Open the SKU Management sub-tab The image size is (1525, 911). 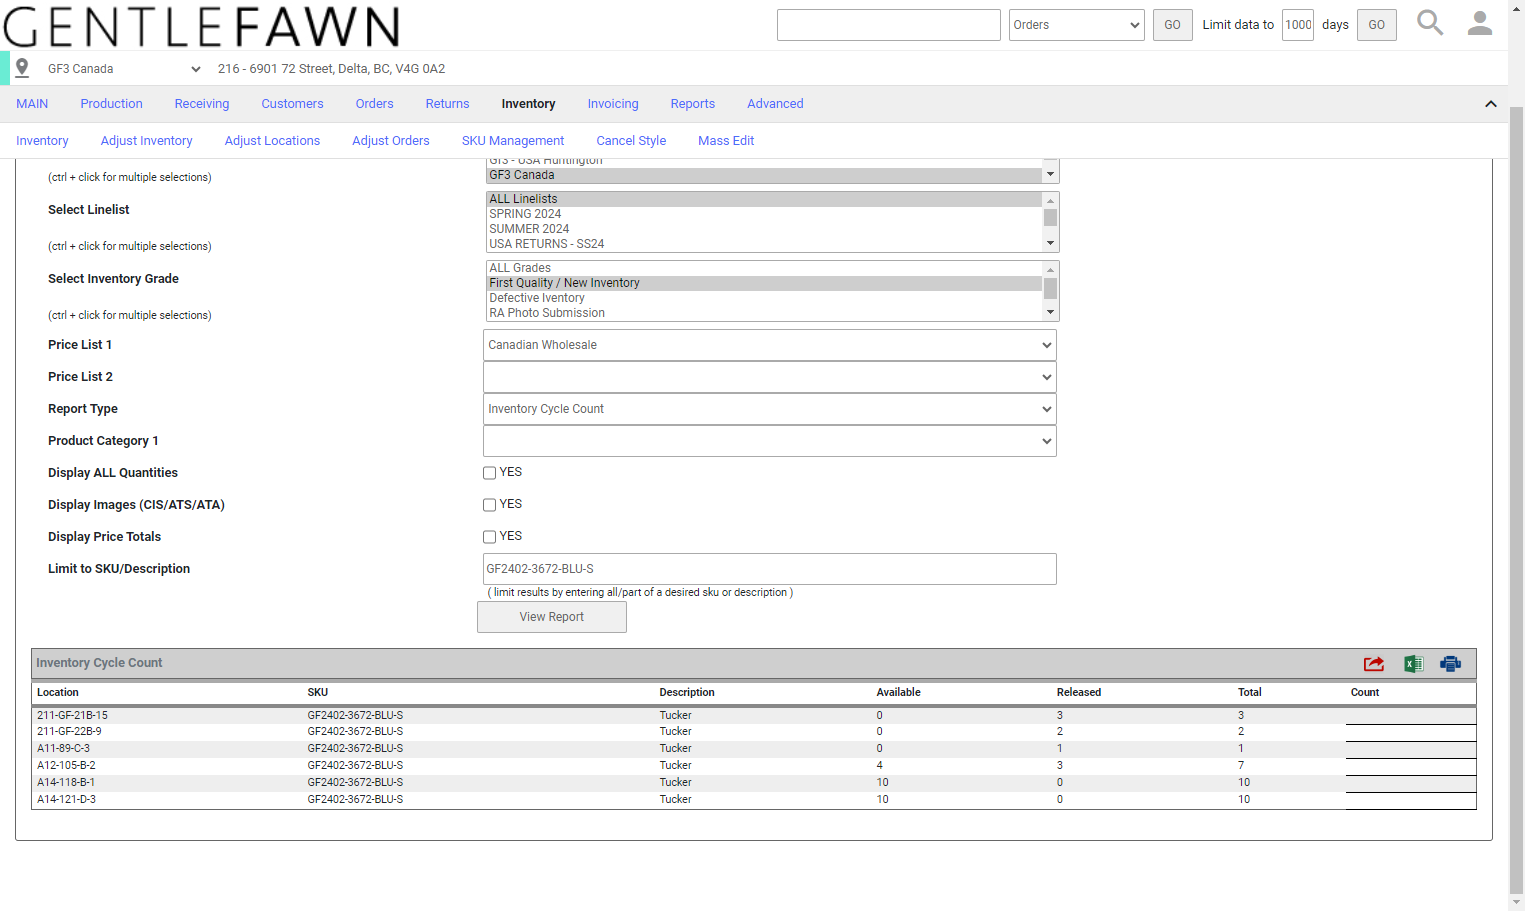[x=513, y=141]
